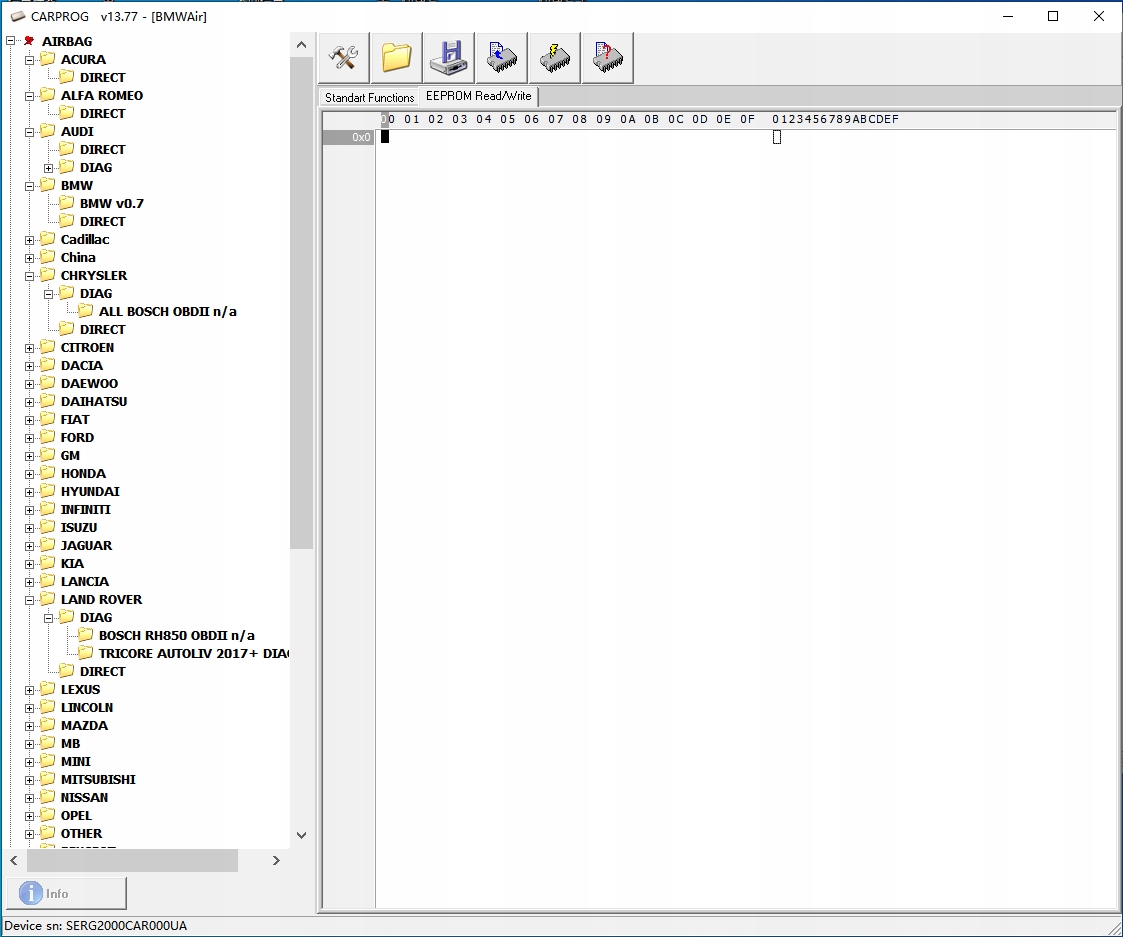Switch to the Standart Functions tab

[370, 97]
